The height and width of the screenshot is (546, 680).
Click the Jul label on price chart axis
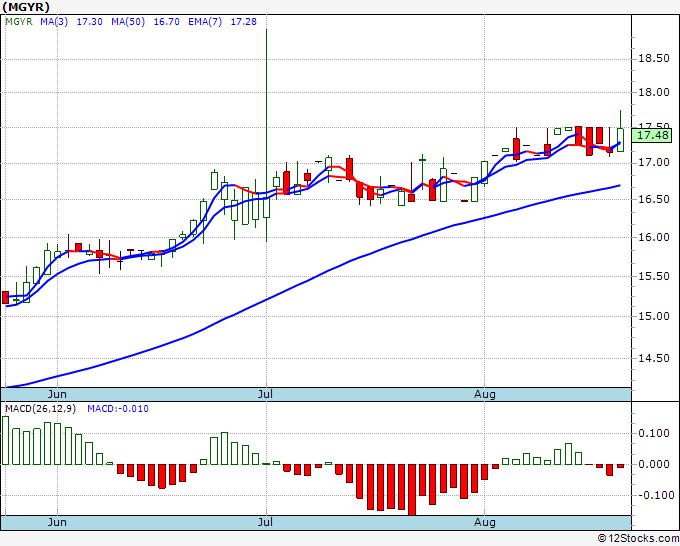265,394
